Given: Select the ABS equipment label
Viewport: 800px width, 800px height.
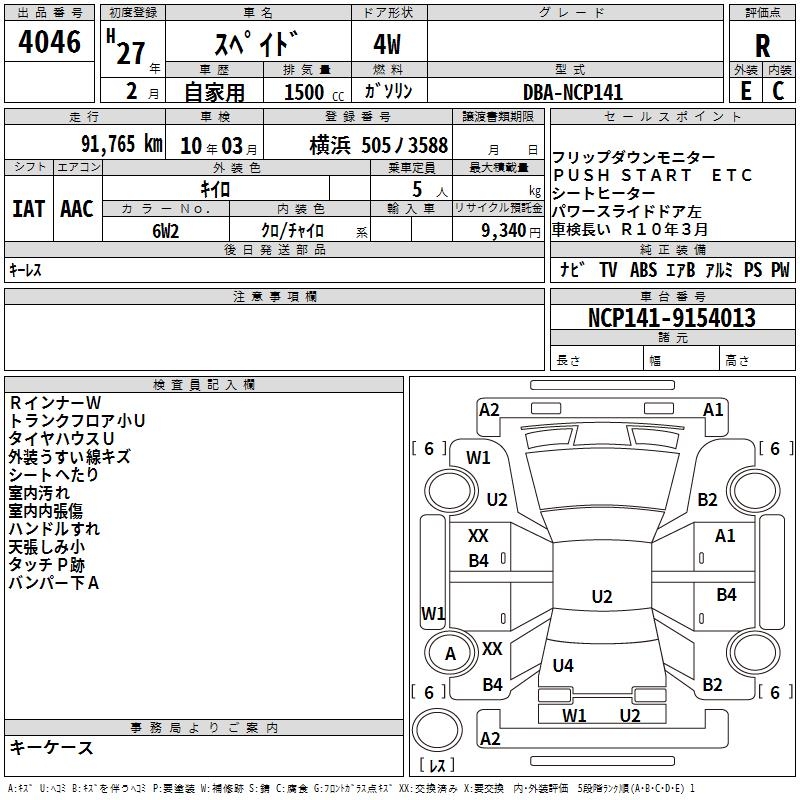Looking at the screenshot, I should tap(643, 269).
